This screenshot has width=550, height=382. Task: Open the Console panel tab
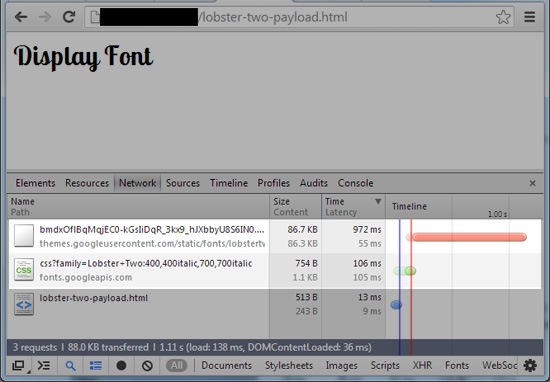355,183
